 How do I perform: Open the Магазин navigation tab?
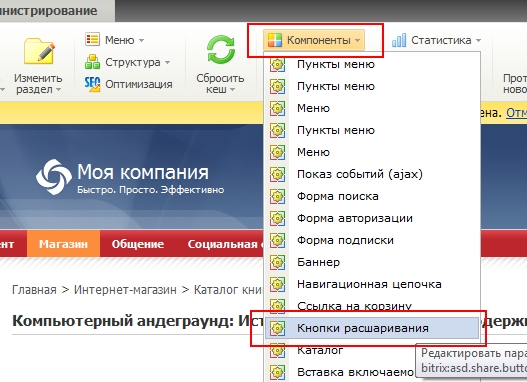coord(63,244)
